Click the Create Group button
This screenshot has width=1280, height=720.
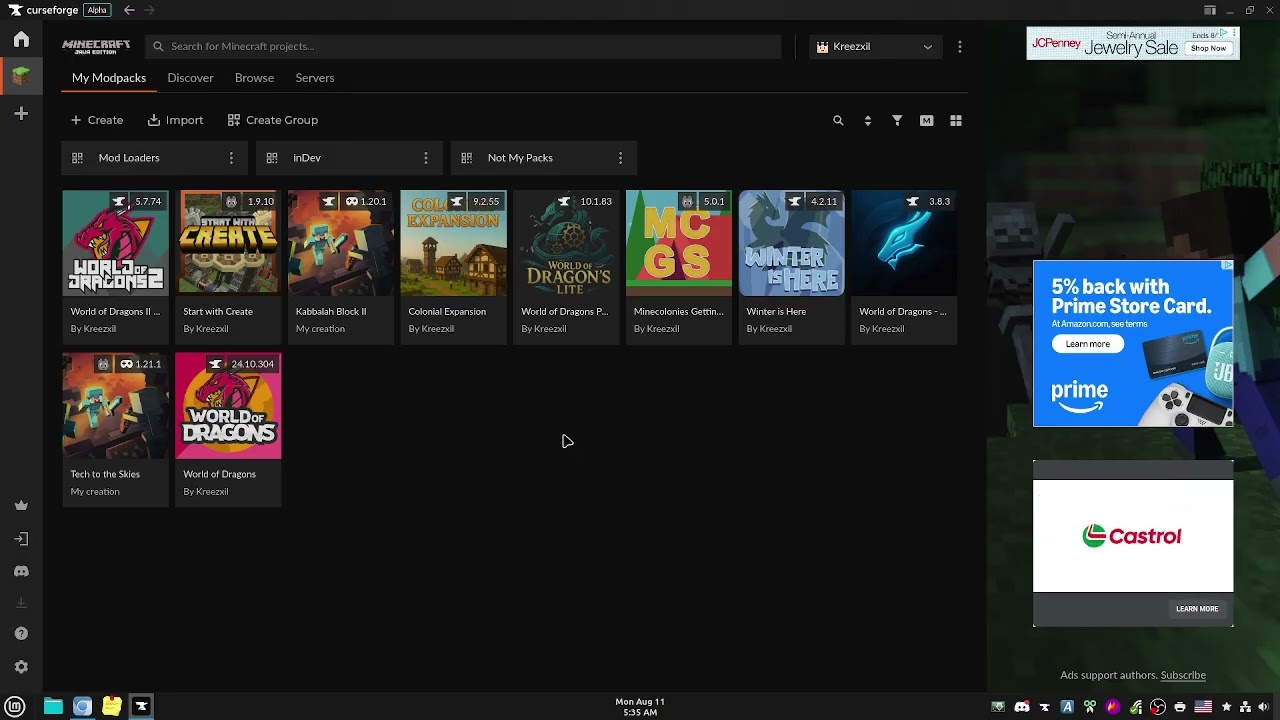tap(273, 120)
